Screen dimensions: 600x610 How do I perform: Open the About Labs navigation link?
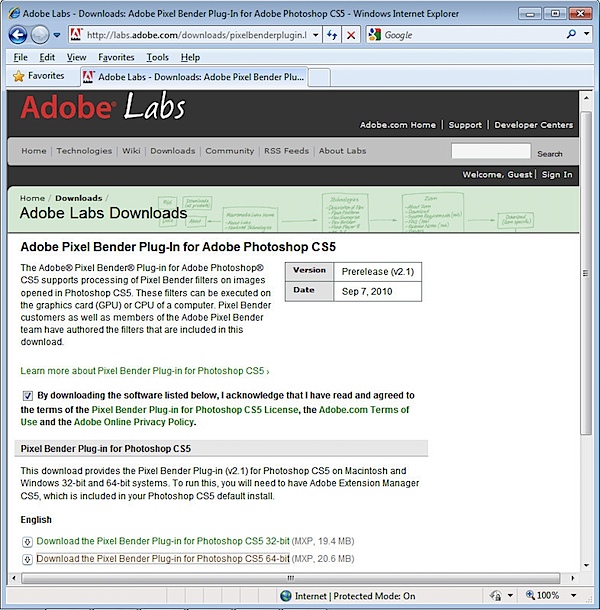[x=342, y=151]
